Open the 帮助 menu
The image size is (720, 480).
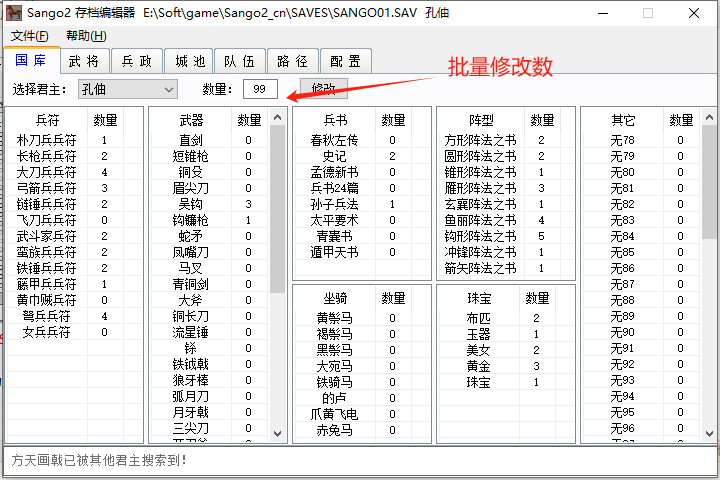[85, 36]
